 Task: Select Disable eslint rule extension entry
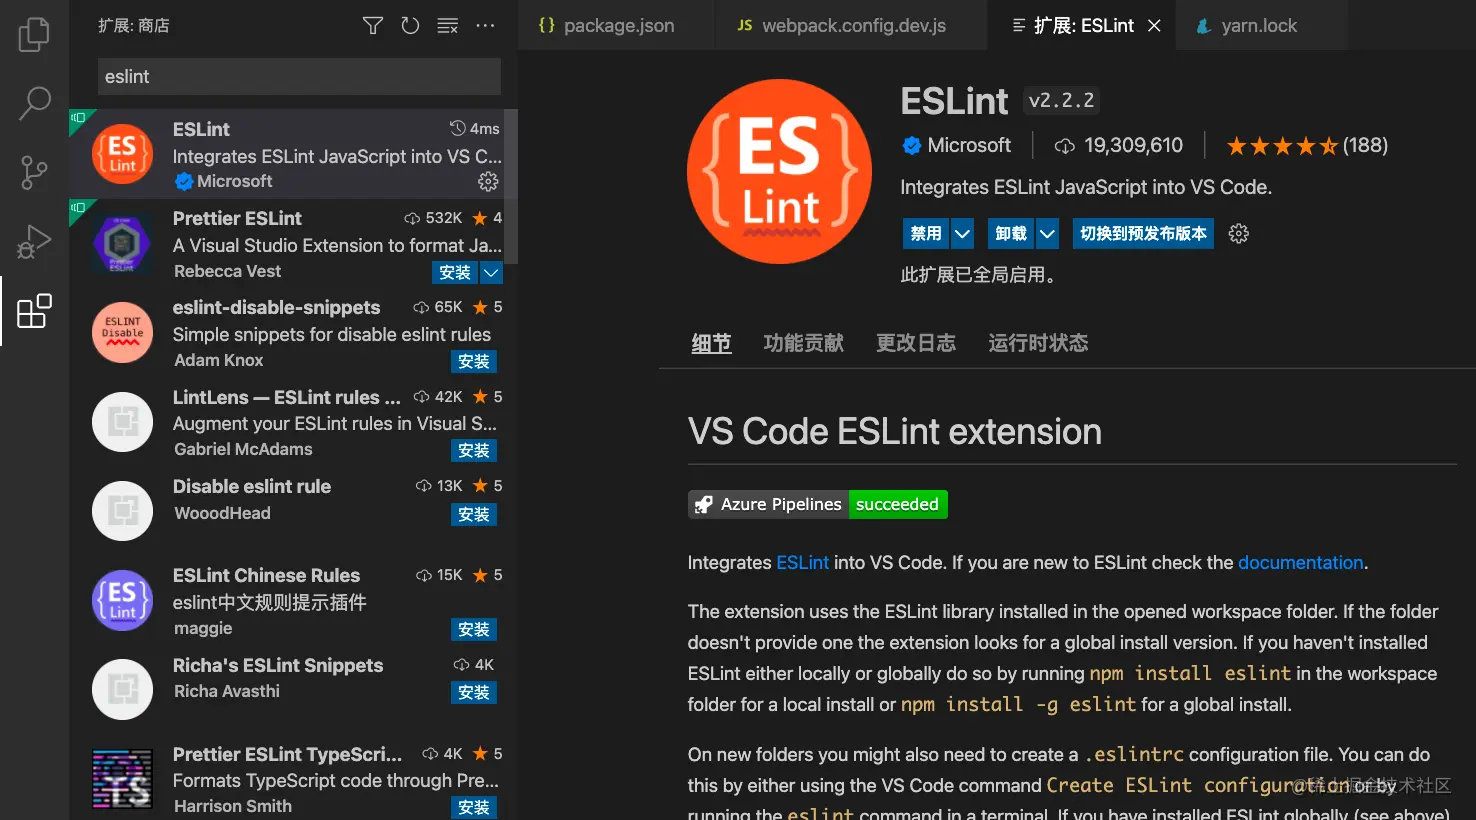pos(292,511)
